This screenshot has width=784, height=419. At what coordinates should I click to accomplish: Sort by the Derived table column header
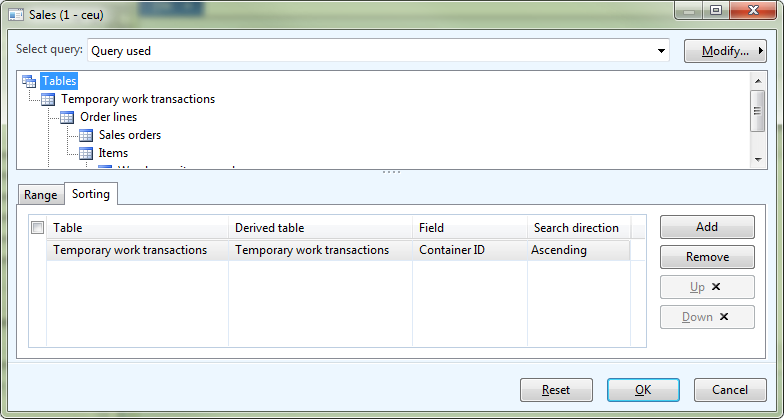coord(320,228)
